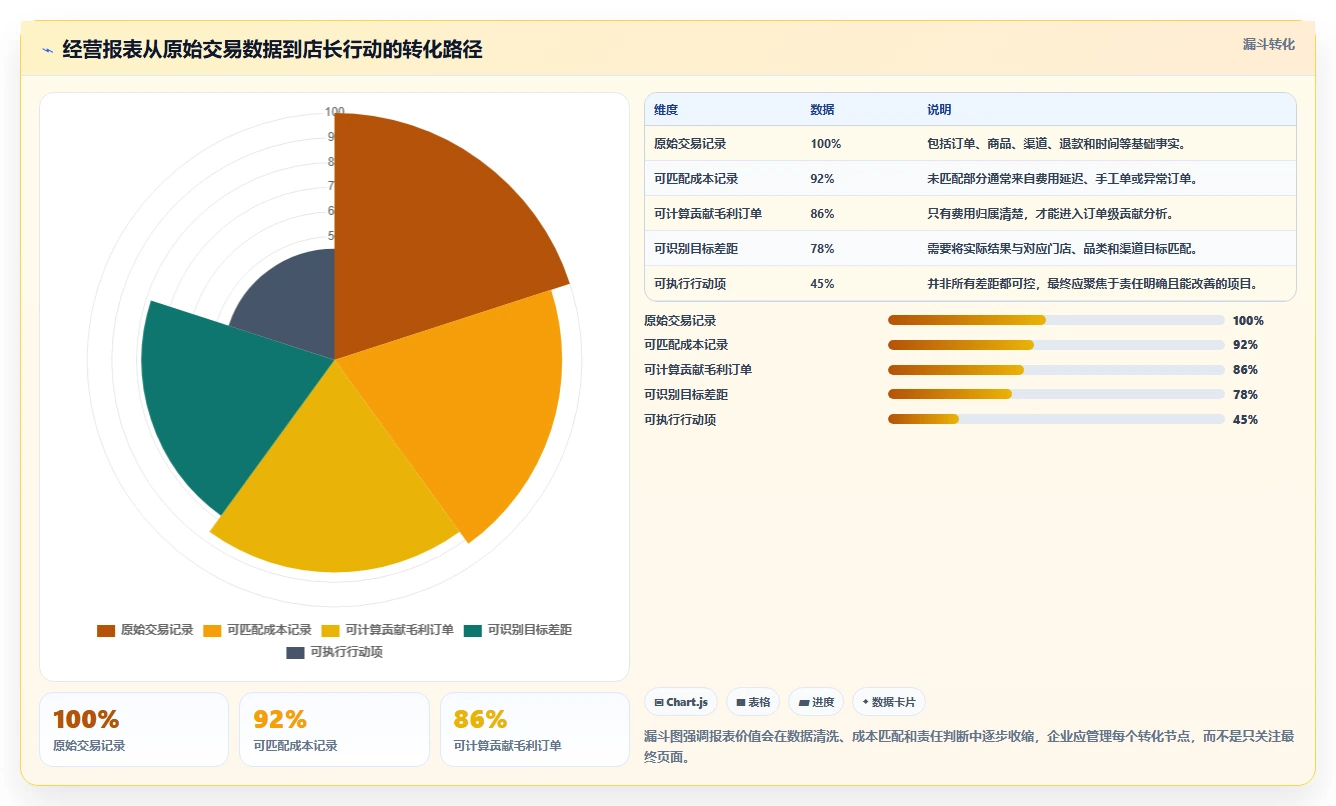This screenshot has height=806, width=1336.
Task: Click the 说明 table column header
Action: 939,110
